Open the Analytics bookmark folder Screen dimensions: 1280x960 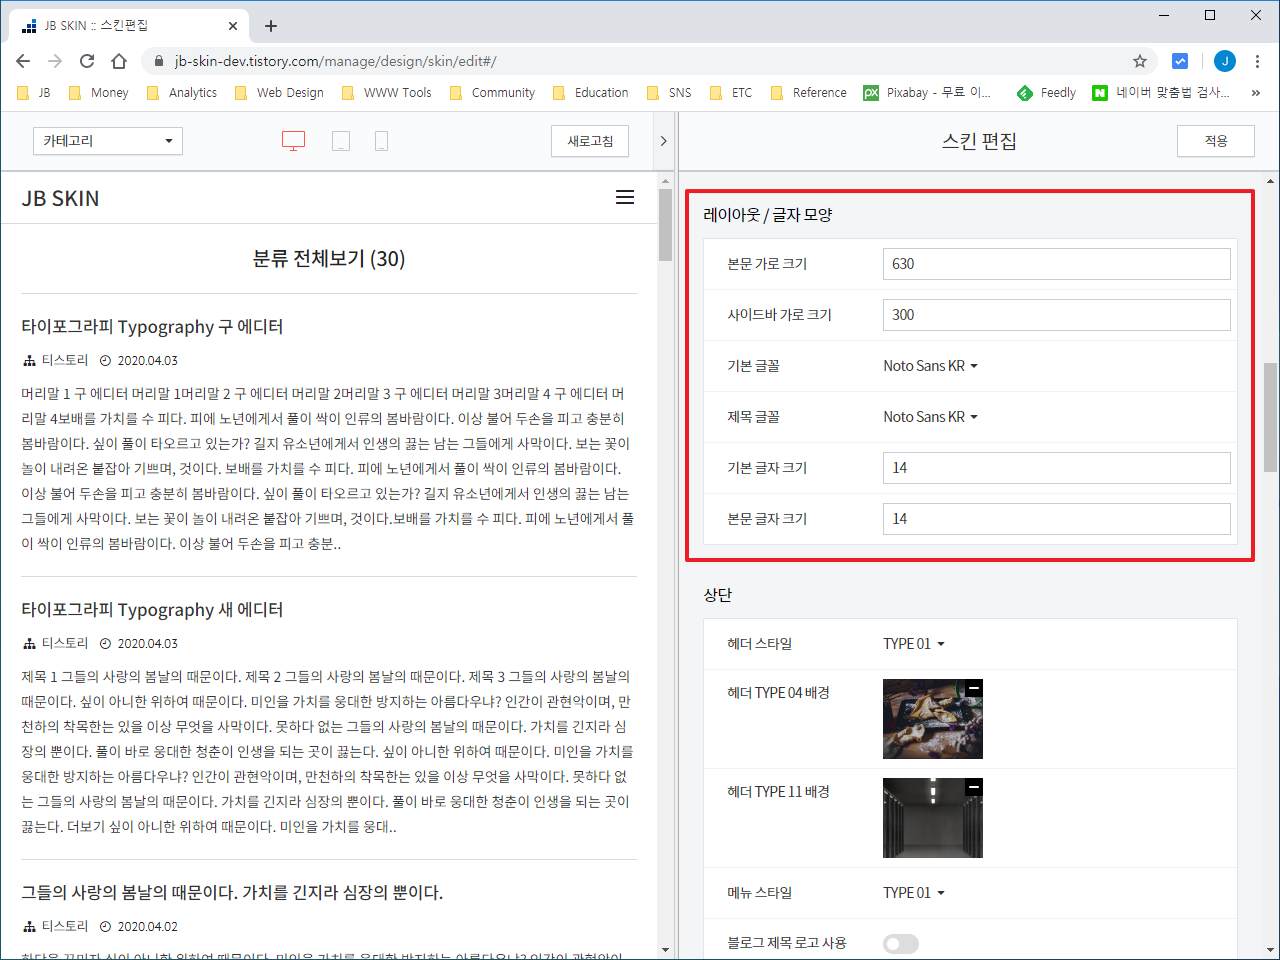point(182,92)
